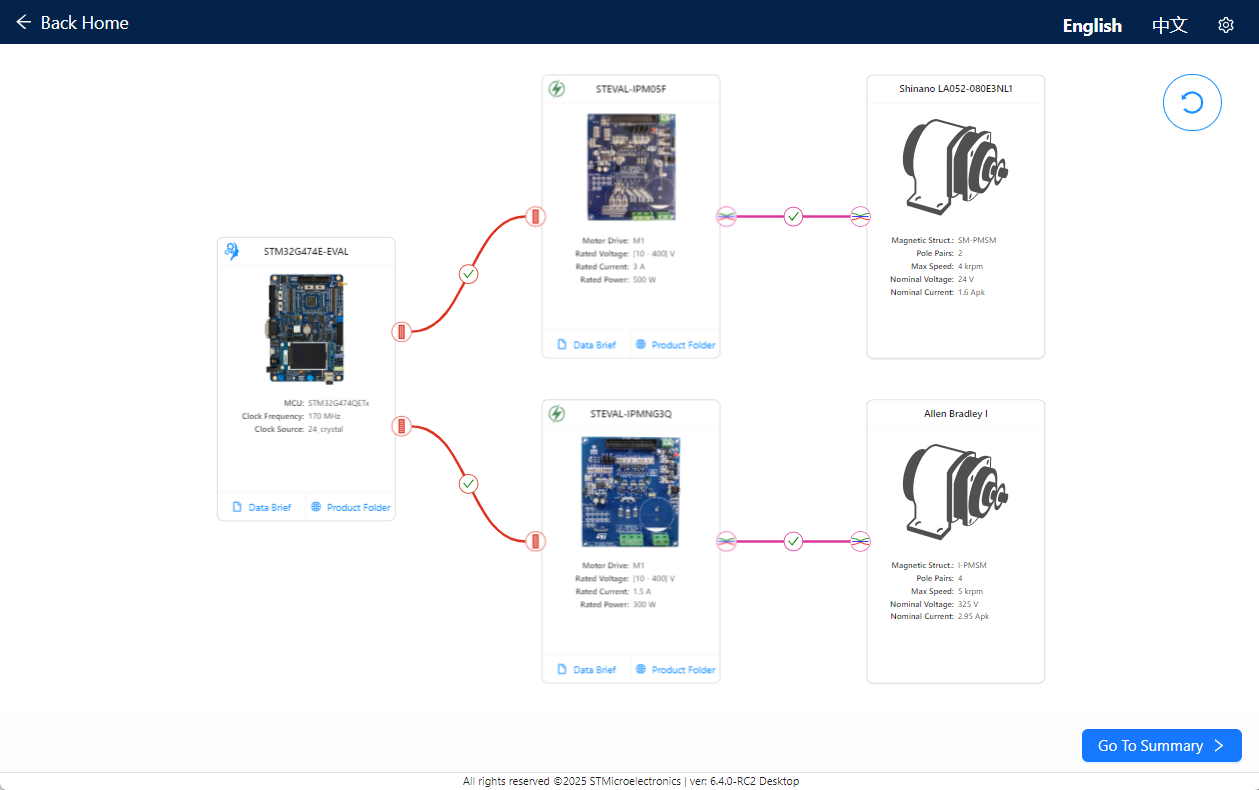Image resolution: width=1259 pixels, height=790 pixels.
Task: Click the power board icon on STEVAL-IPM05F card
Action: 557,89
